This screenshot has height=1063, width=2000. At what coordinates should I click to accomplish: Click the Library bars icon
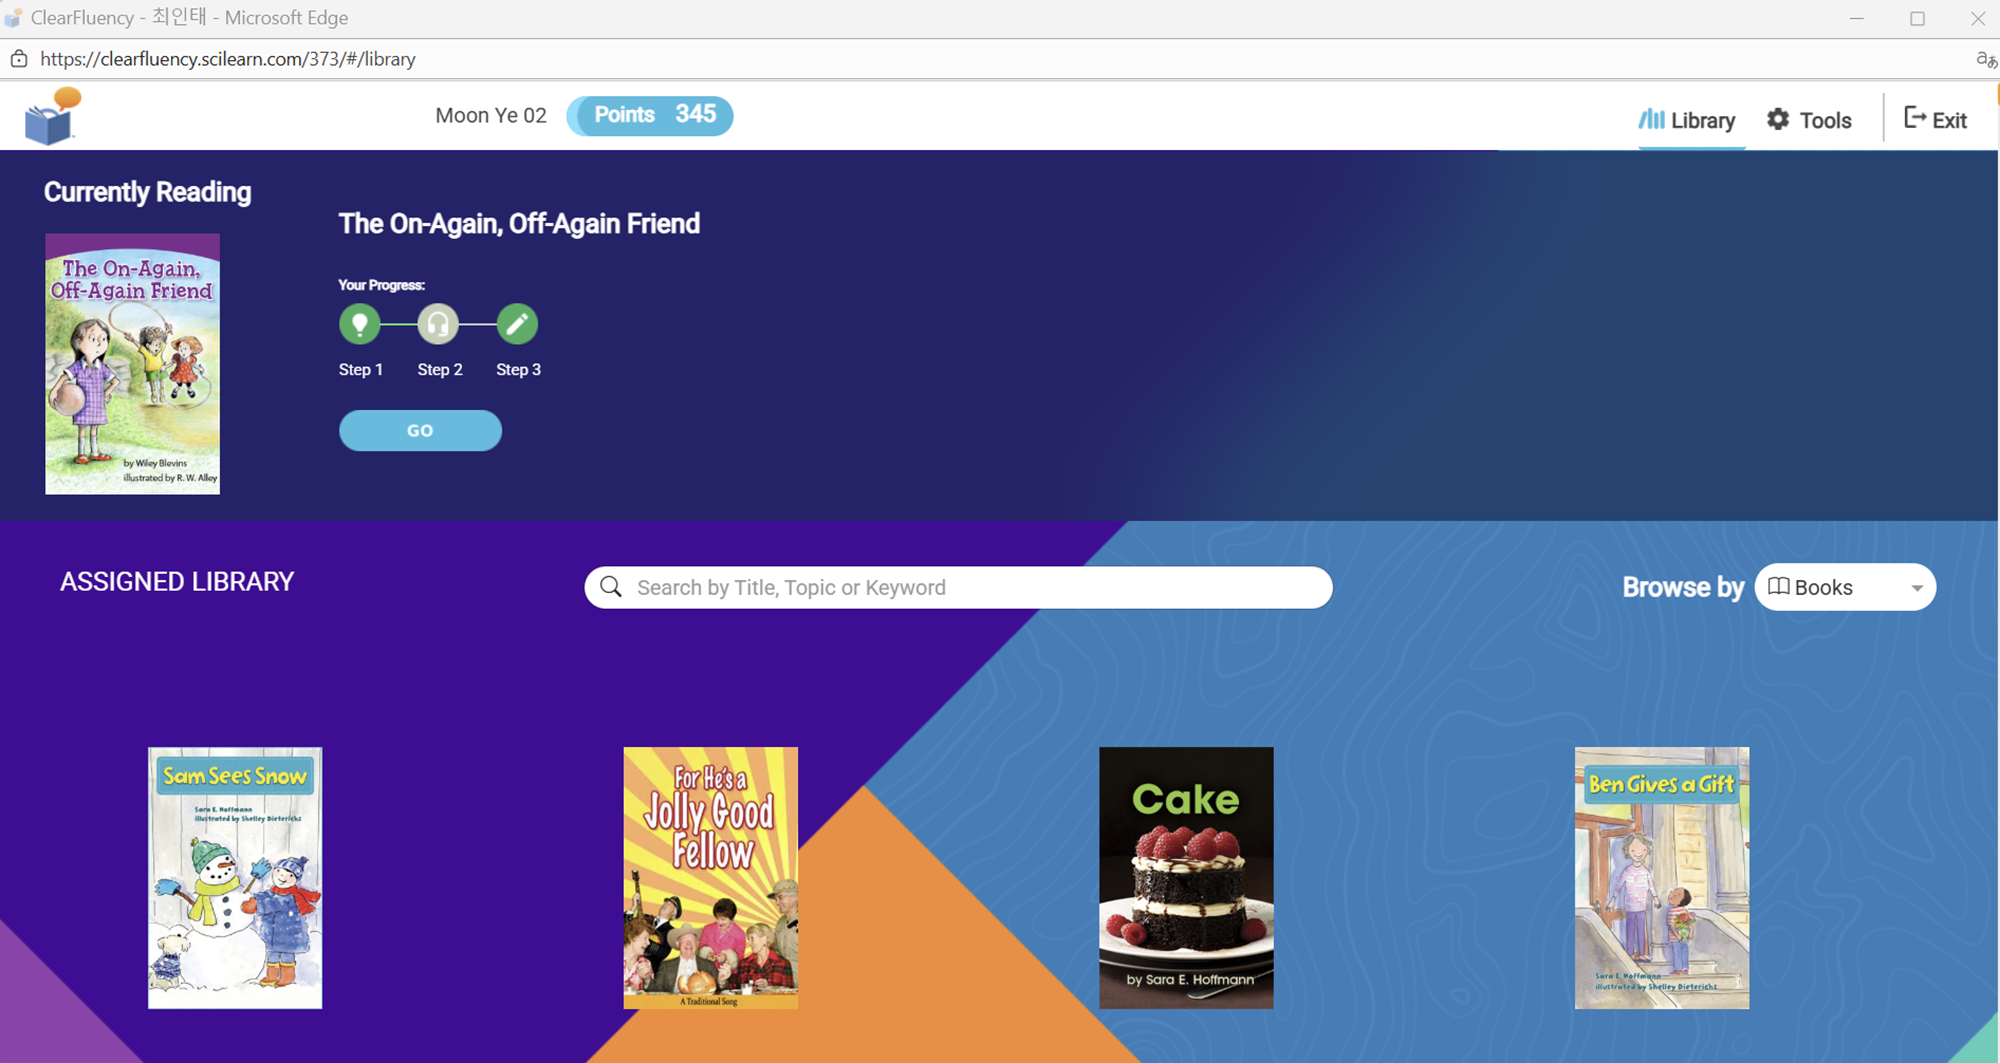coord(1651,119)
